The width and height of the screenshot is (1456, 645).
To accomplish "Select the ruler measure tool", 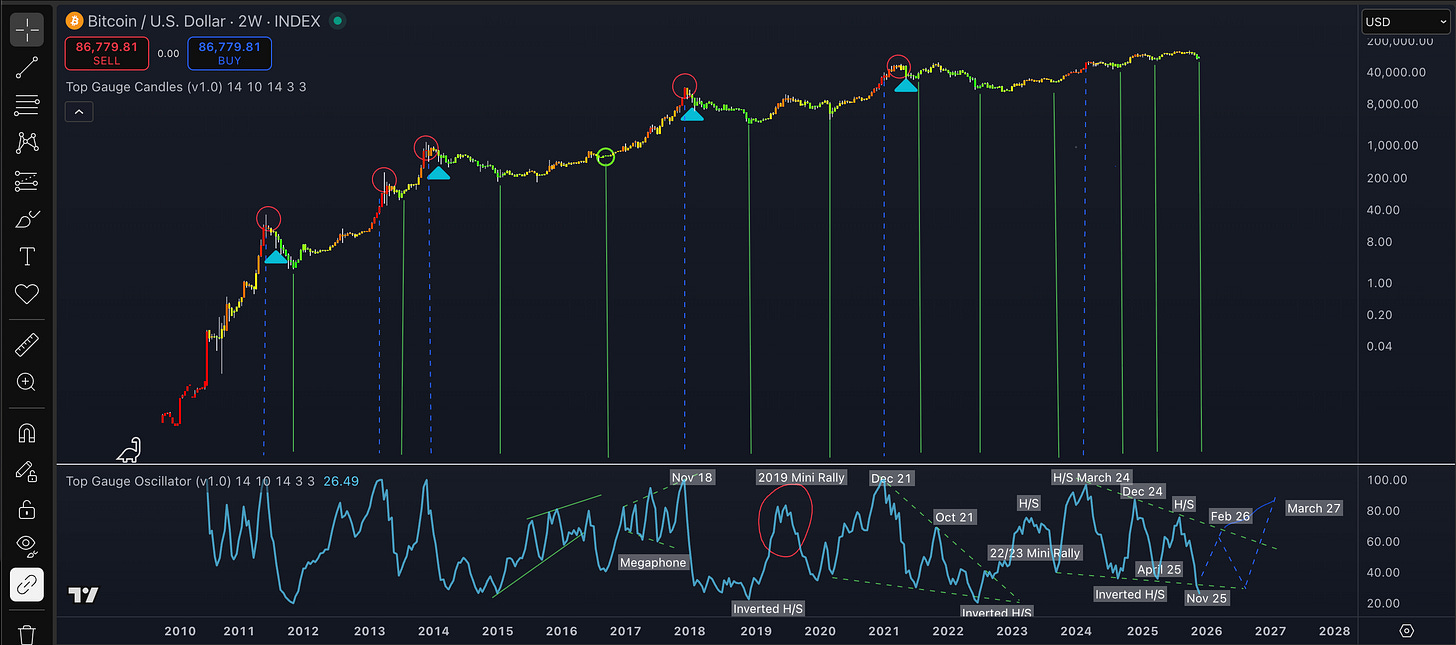I will pyautogui.click(x=27, y=346).
